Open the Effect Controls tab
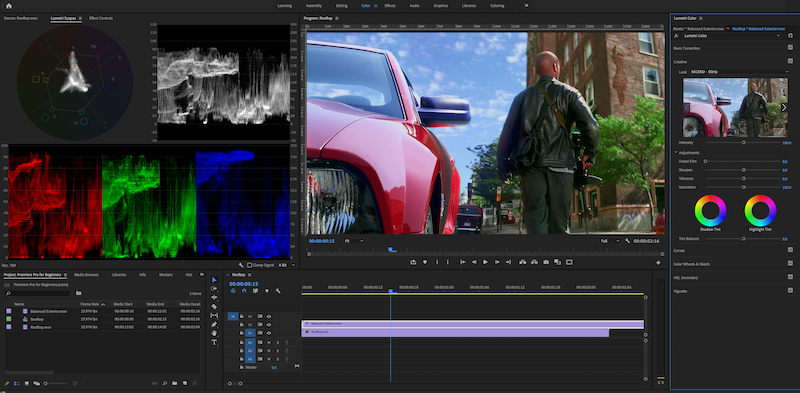Screen dimensions: 800x393 (101, 18)
